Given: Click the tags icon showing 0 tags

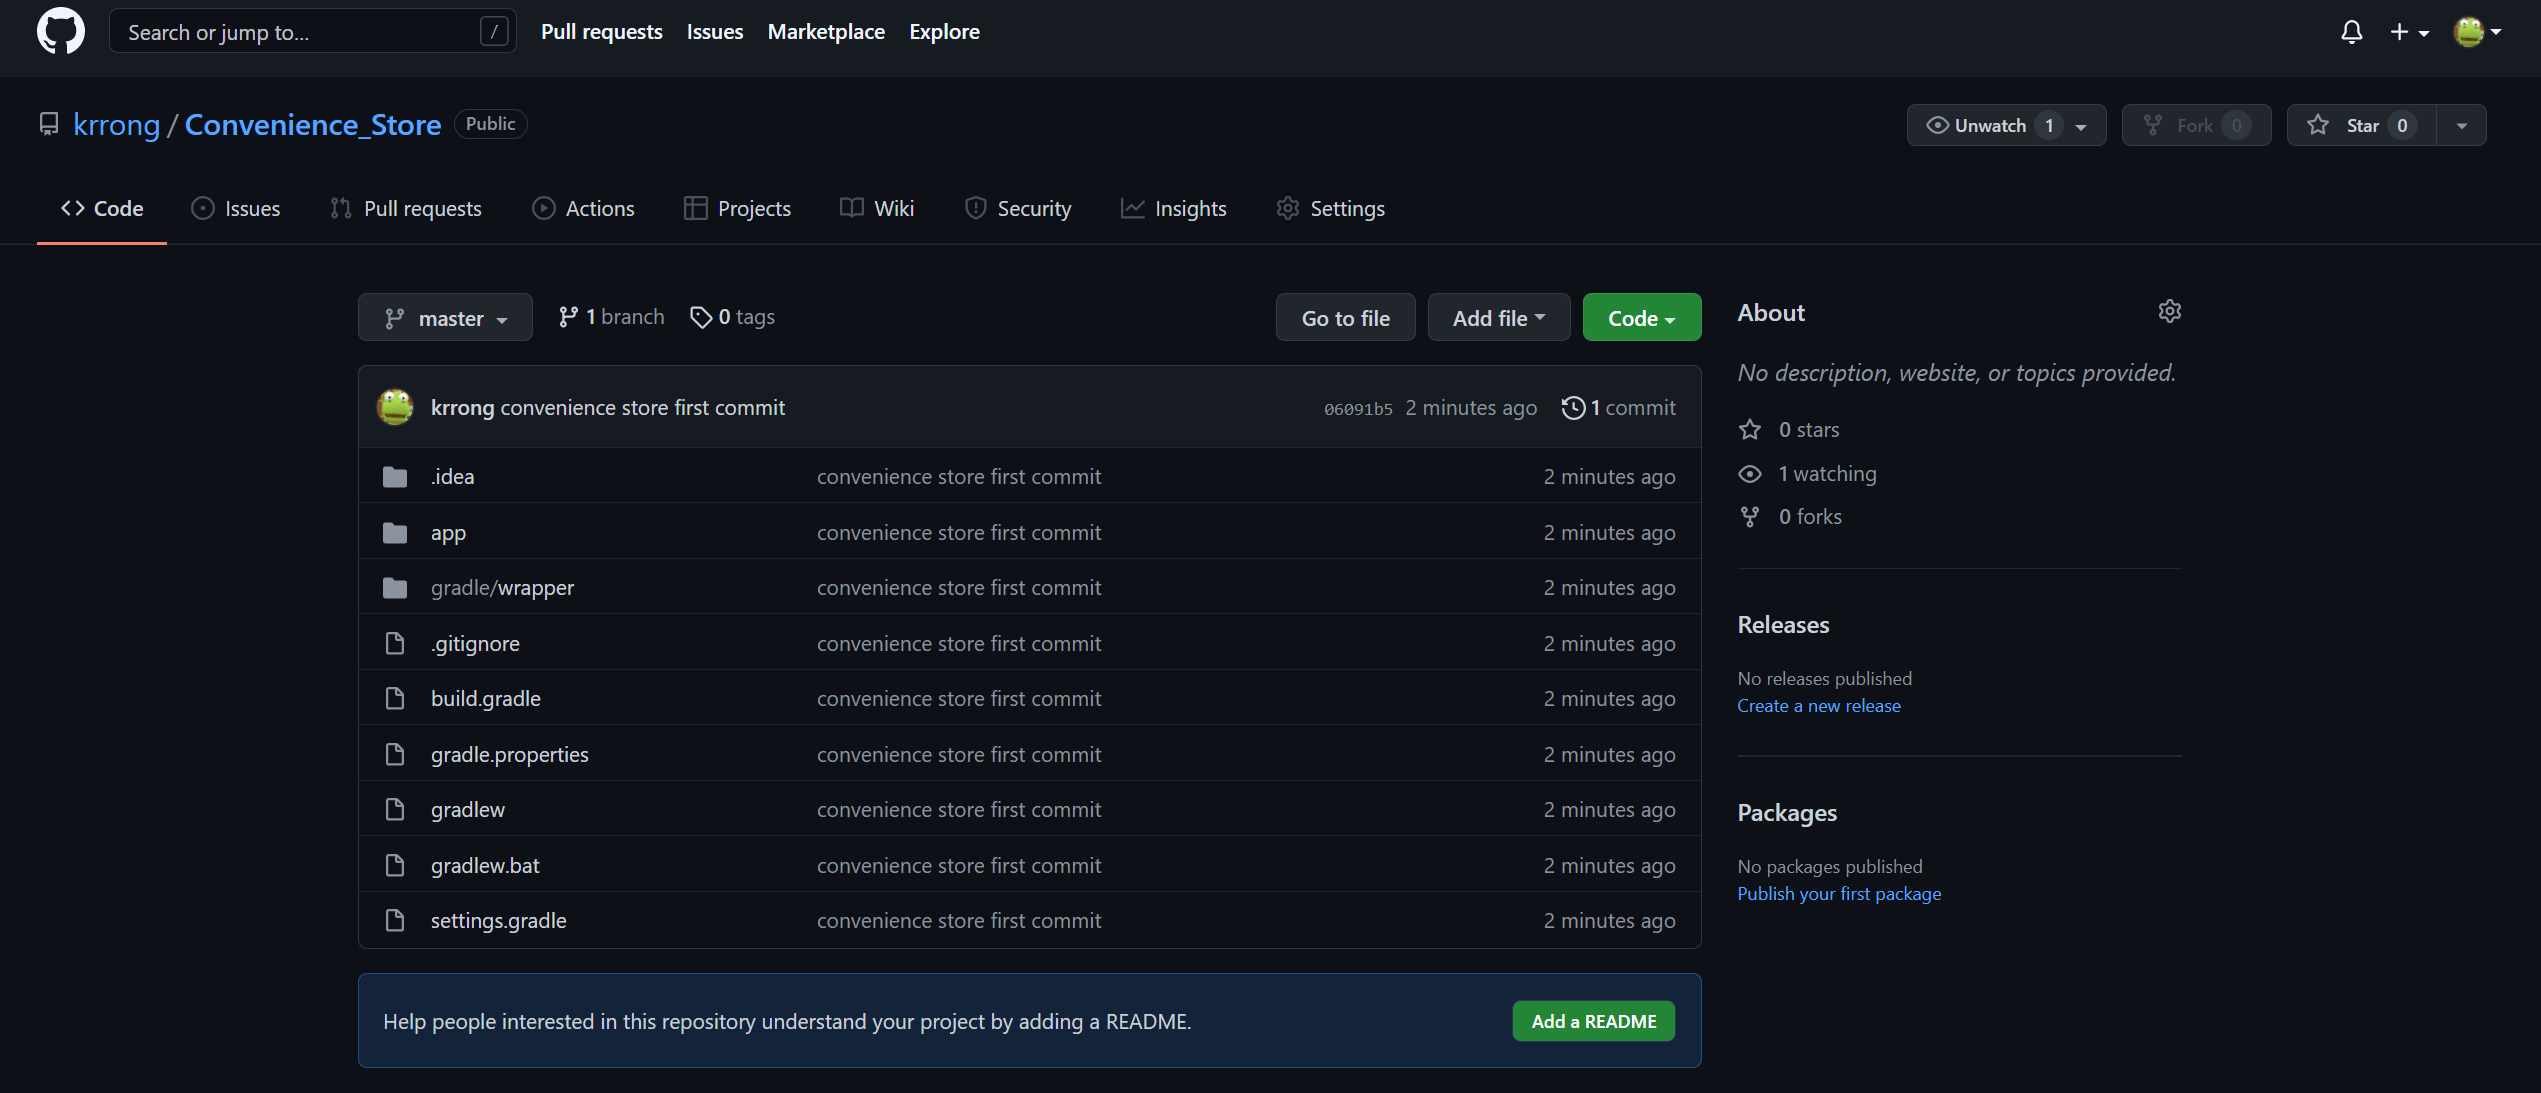Looking at the screenshot, I should tap(701, 317).
